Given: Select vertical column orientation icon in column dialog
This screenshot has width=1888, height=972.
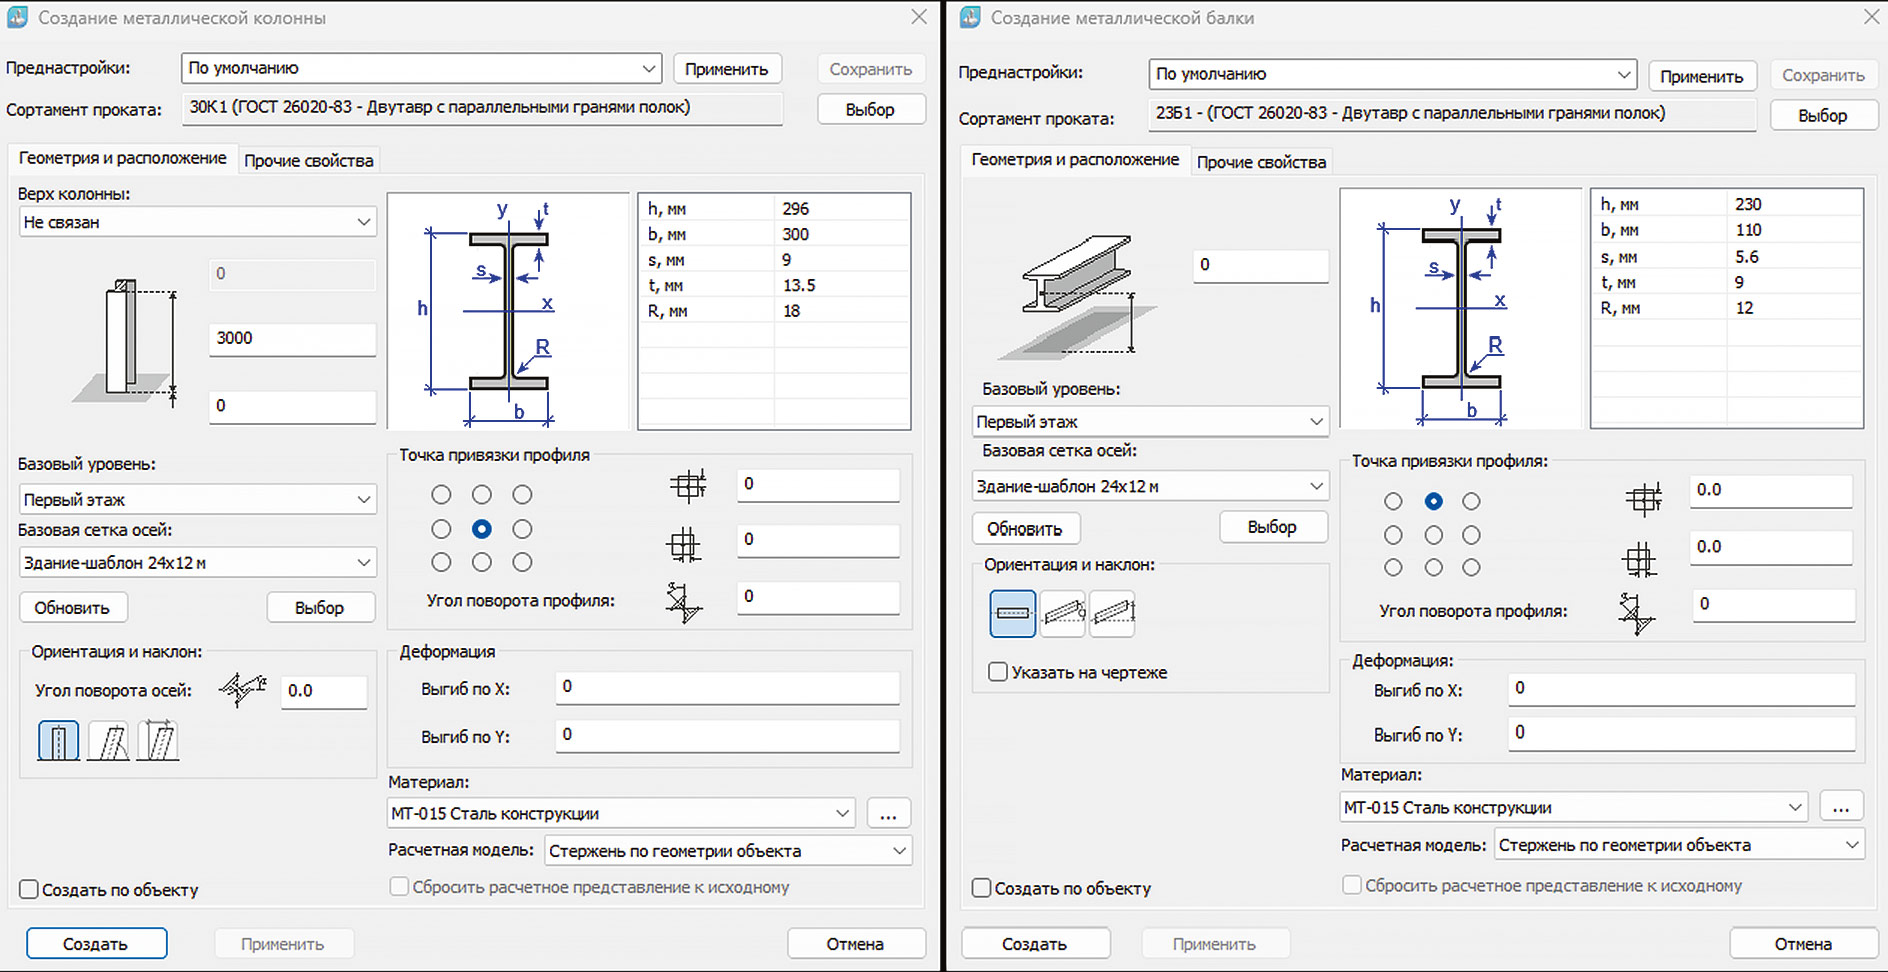Looking at the screenshot, I should pos(58,741).
